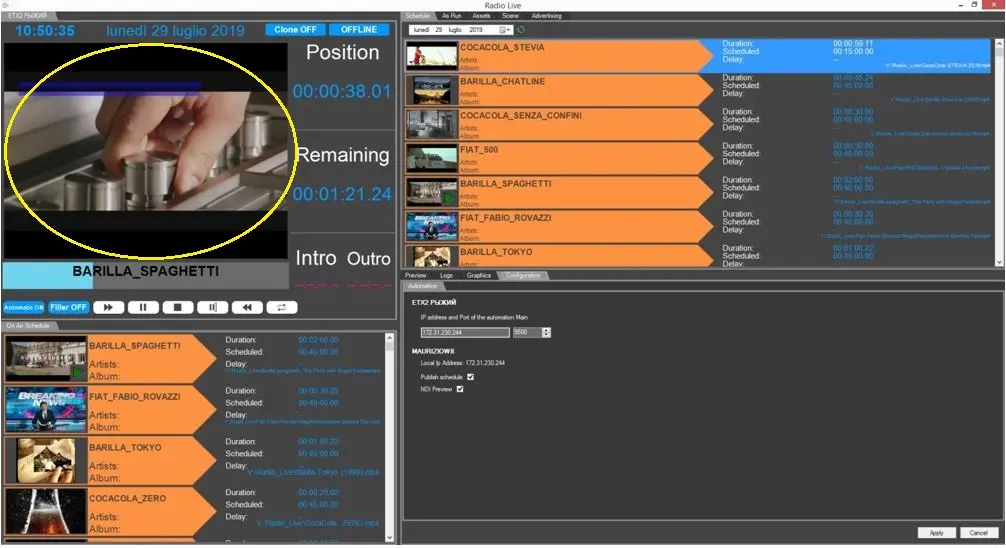Open the Graphics tab
This screenshot has width=1006, height=548.
(x=479, y=275)
